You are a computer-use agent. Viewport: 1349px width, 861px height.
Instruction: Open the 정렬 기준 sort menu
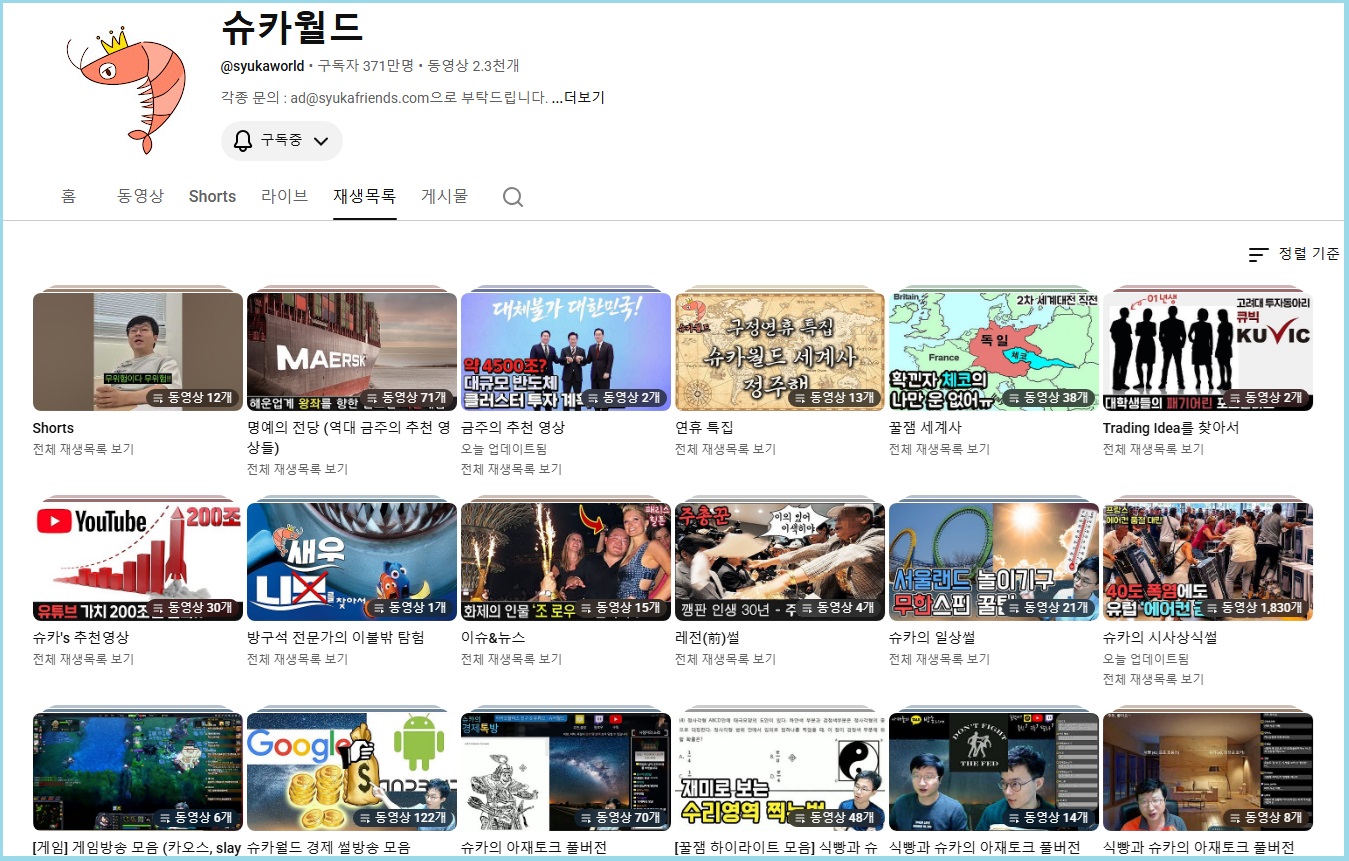coord(1294,254)
